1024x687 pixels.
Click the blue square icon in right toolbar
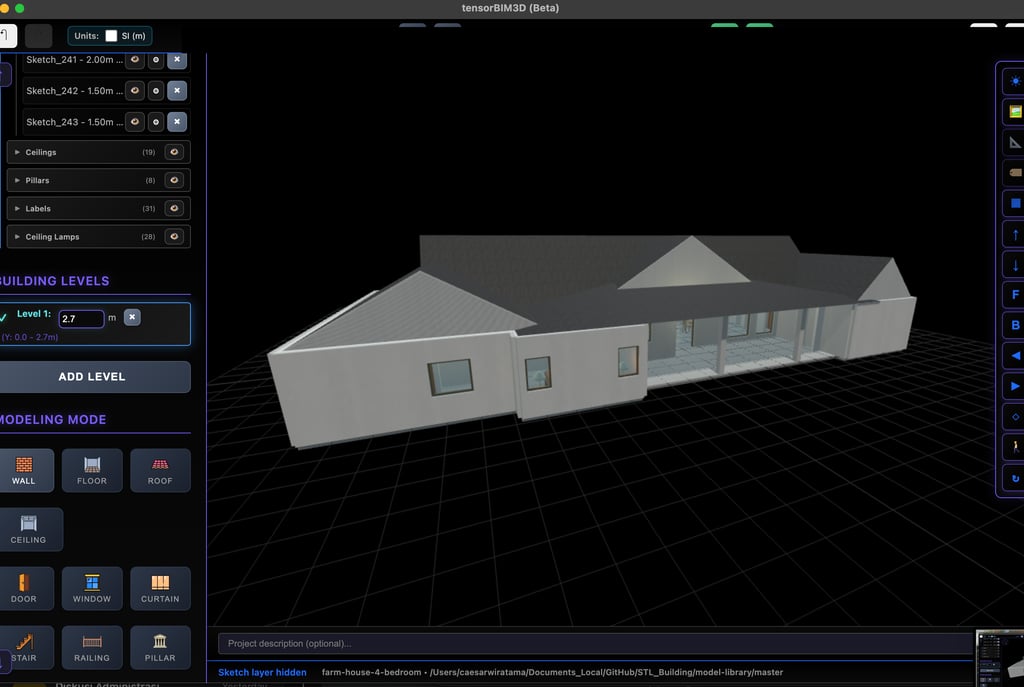[1014, 203]
